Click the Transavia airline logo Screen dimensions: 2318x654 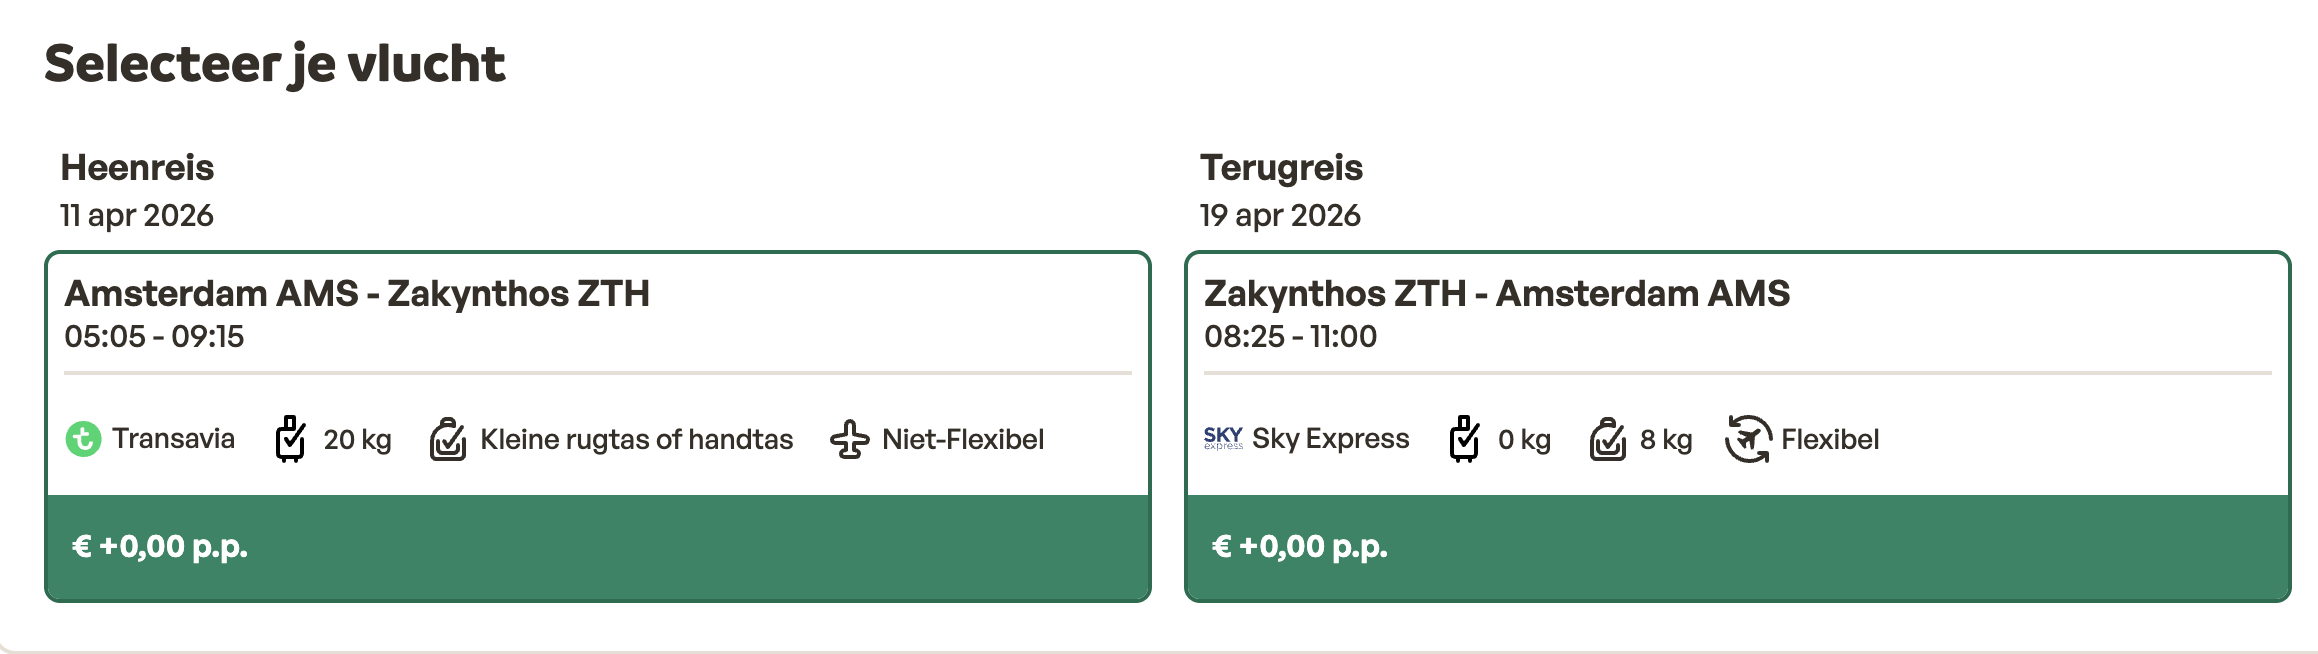tap(83, 439)
